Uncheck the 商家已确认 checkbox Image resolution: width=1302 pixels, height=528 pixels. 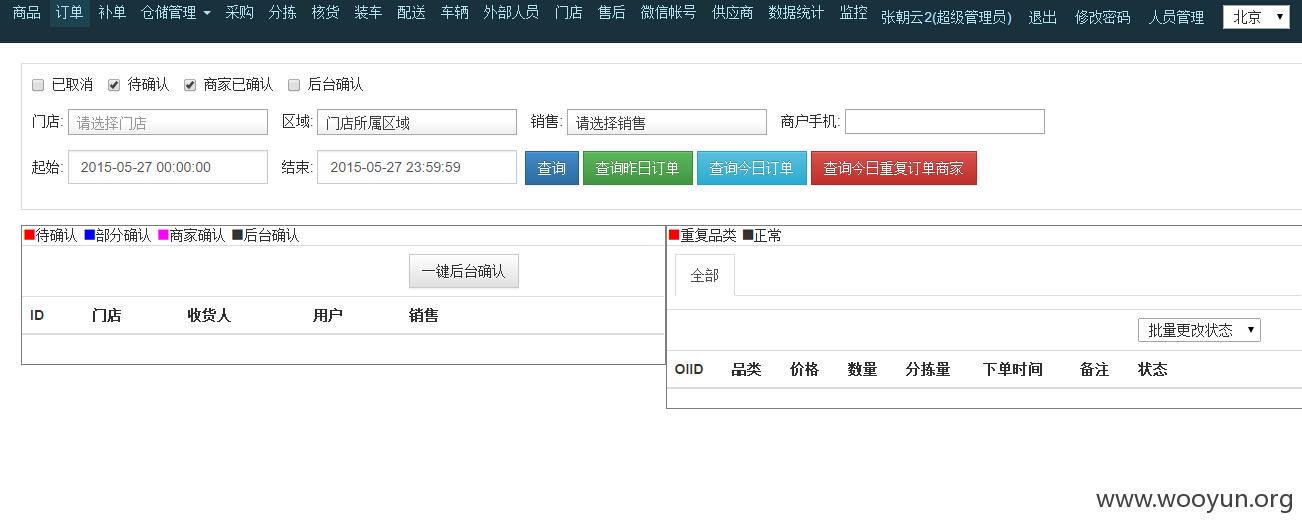[190, 85]
